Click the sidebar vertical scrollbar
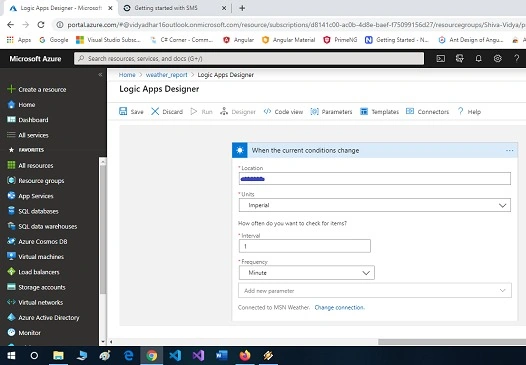 (103, 228)
